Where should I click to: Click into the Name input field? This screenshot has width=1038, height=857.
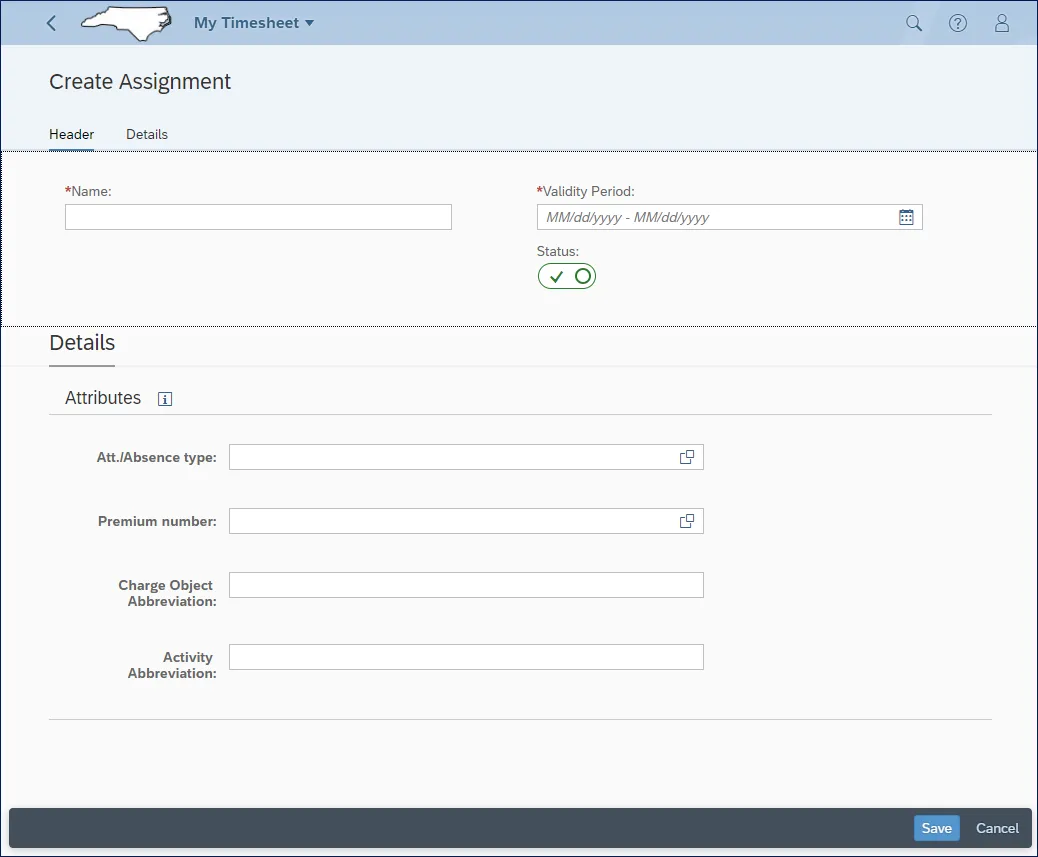tap(258, 217)
